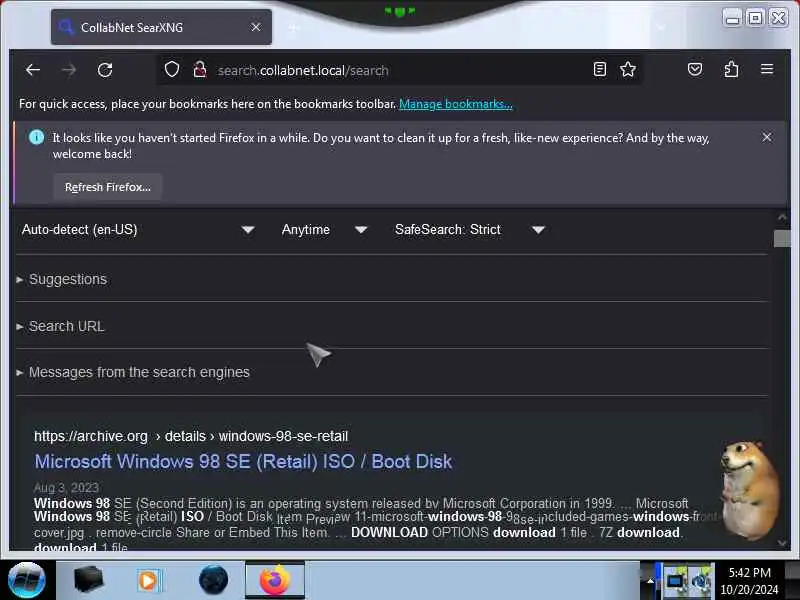Click the Refresh Firefox... button
The width and height of the screenshot is (800, 600).
(x=108, y=187)
